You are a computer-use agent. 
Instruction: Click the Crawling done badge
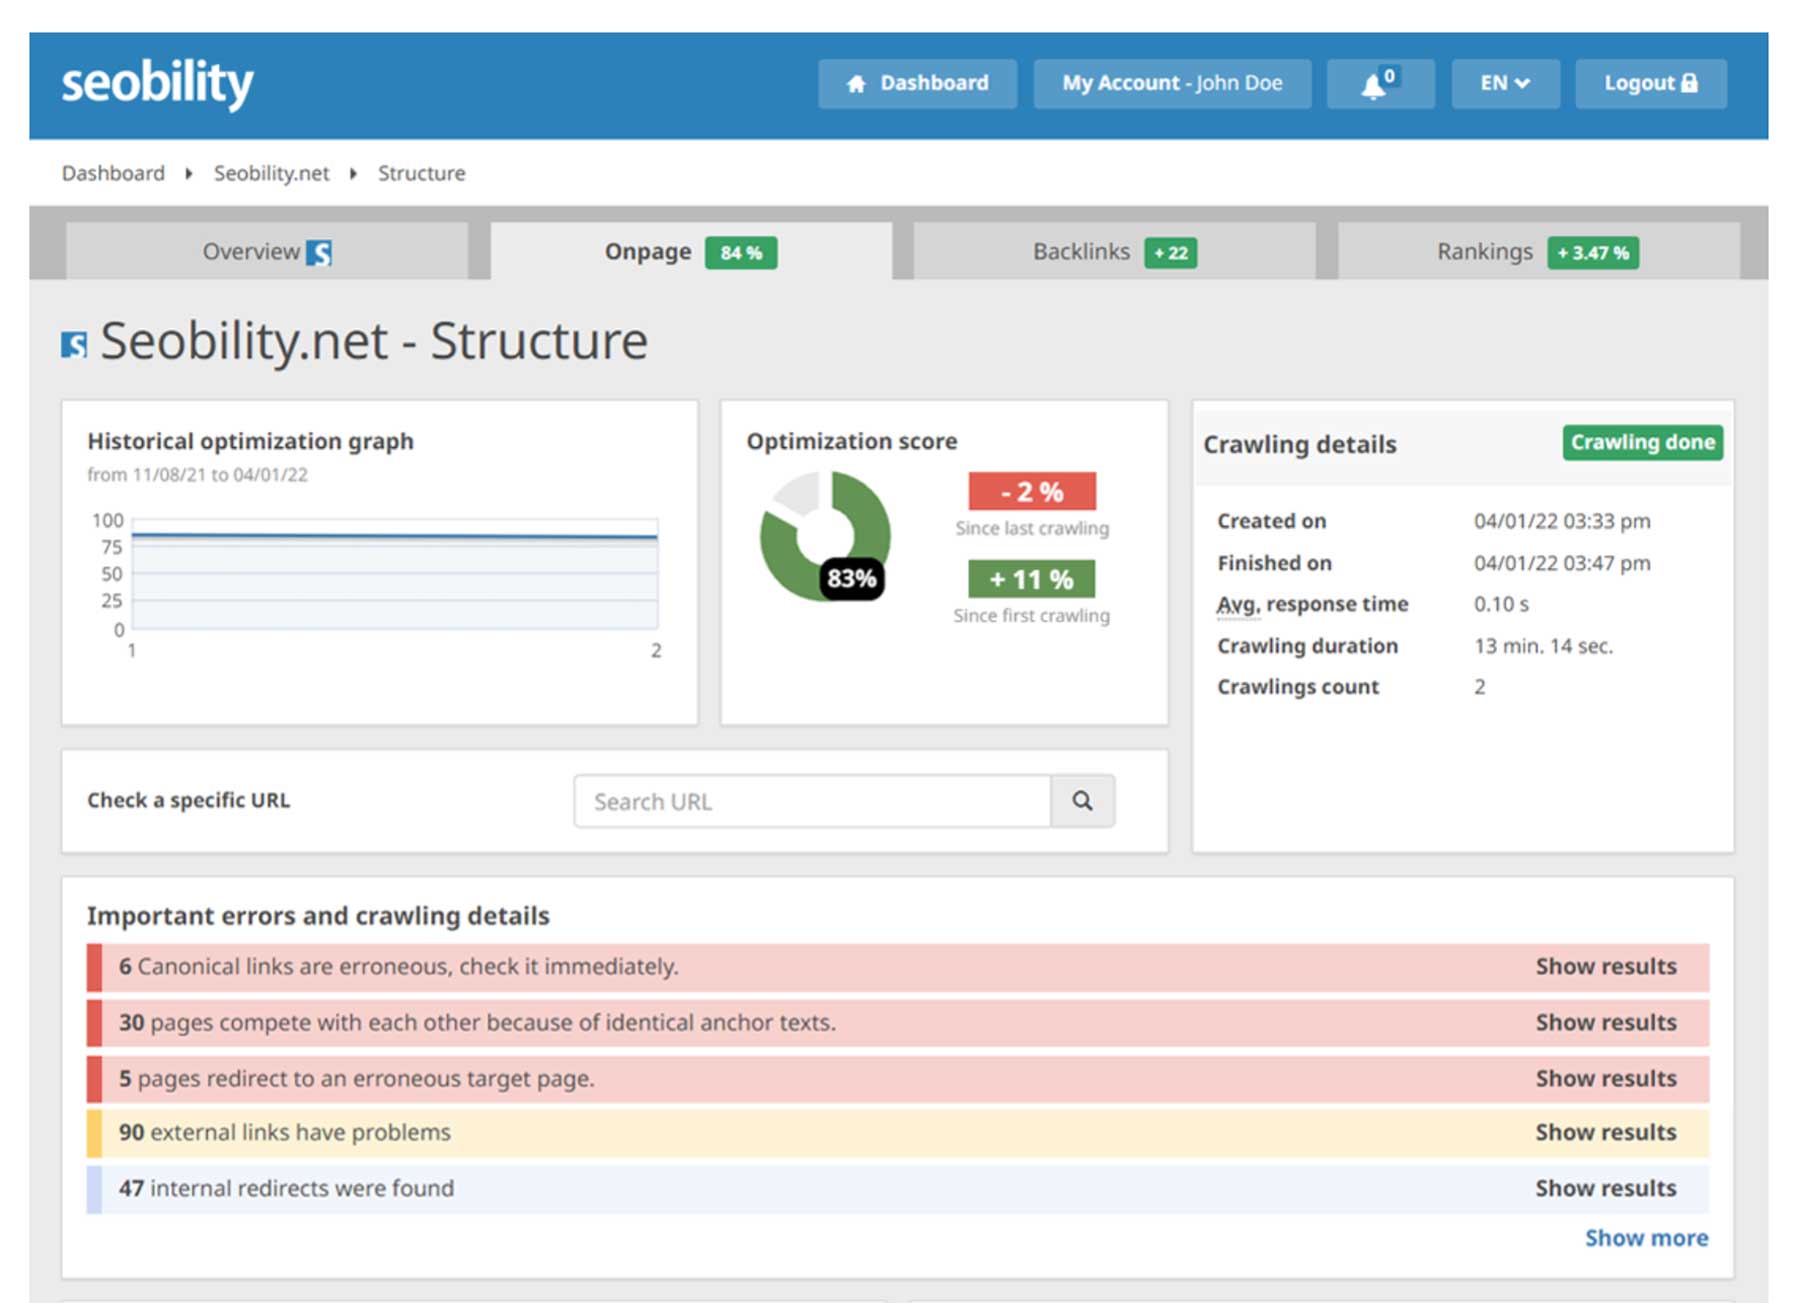pos(1641,442)
